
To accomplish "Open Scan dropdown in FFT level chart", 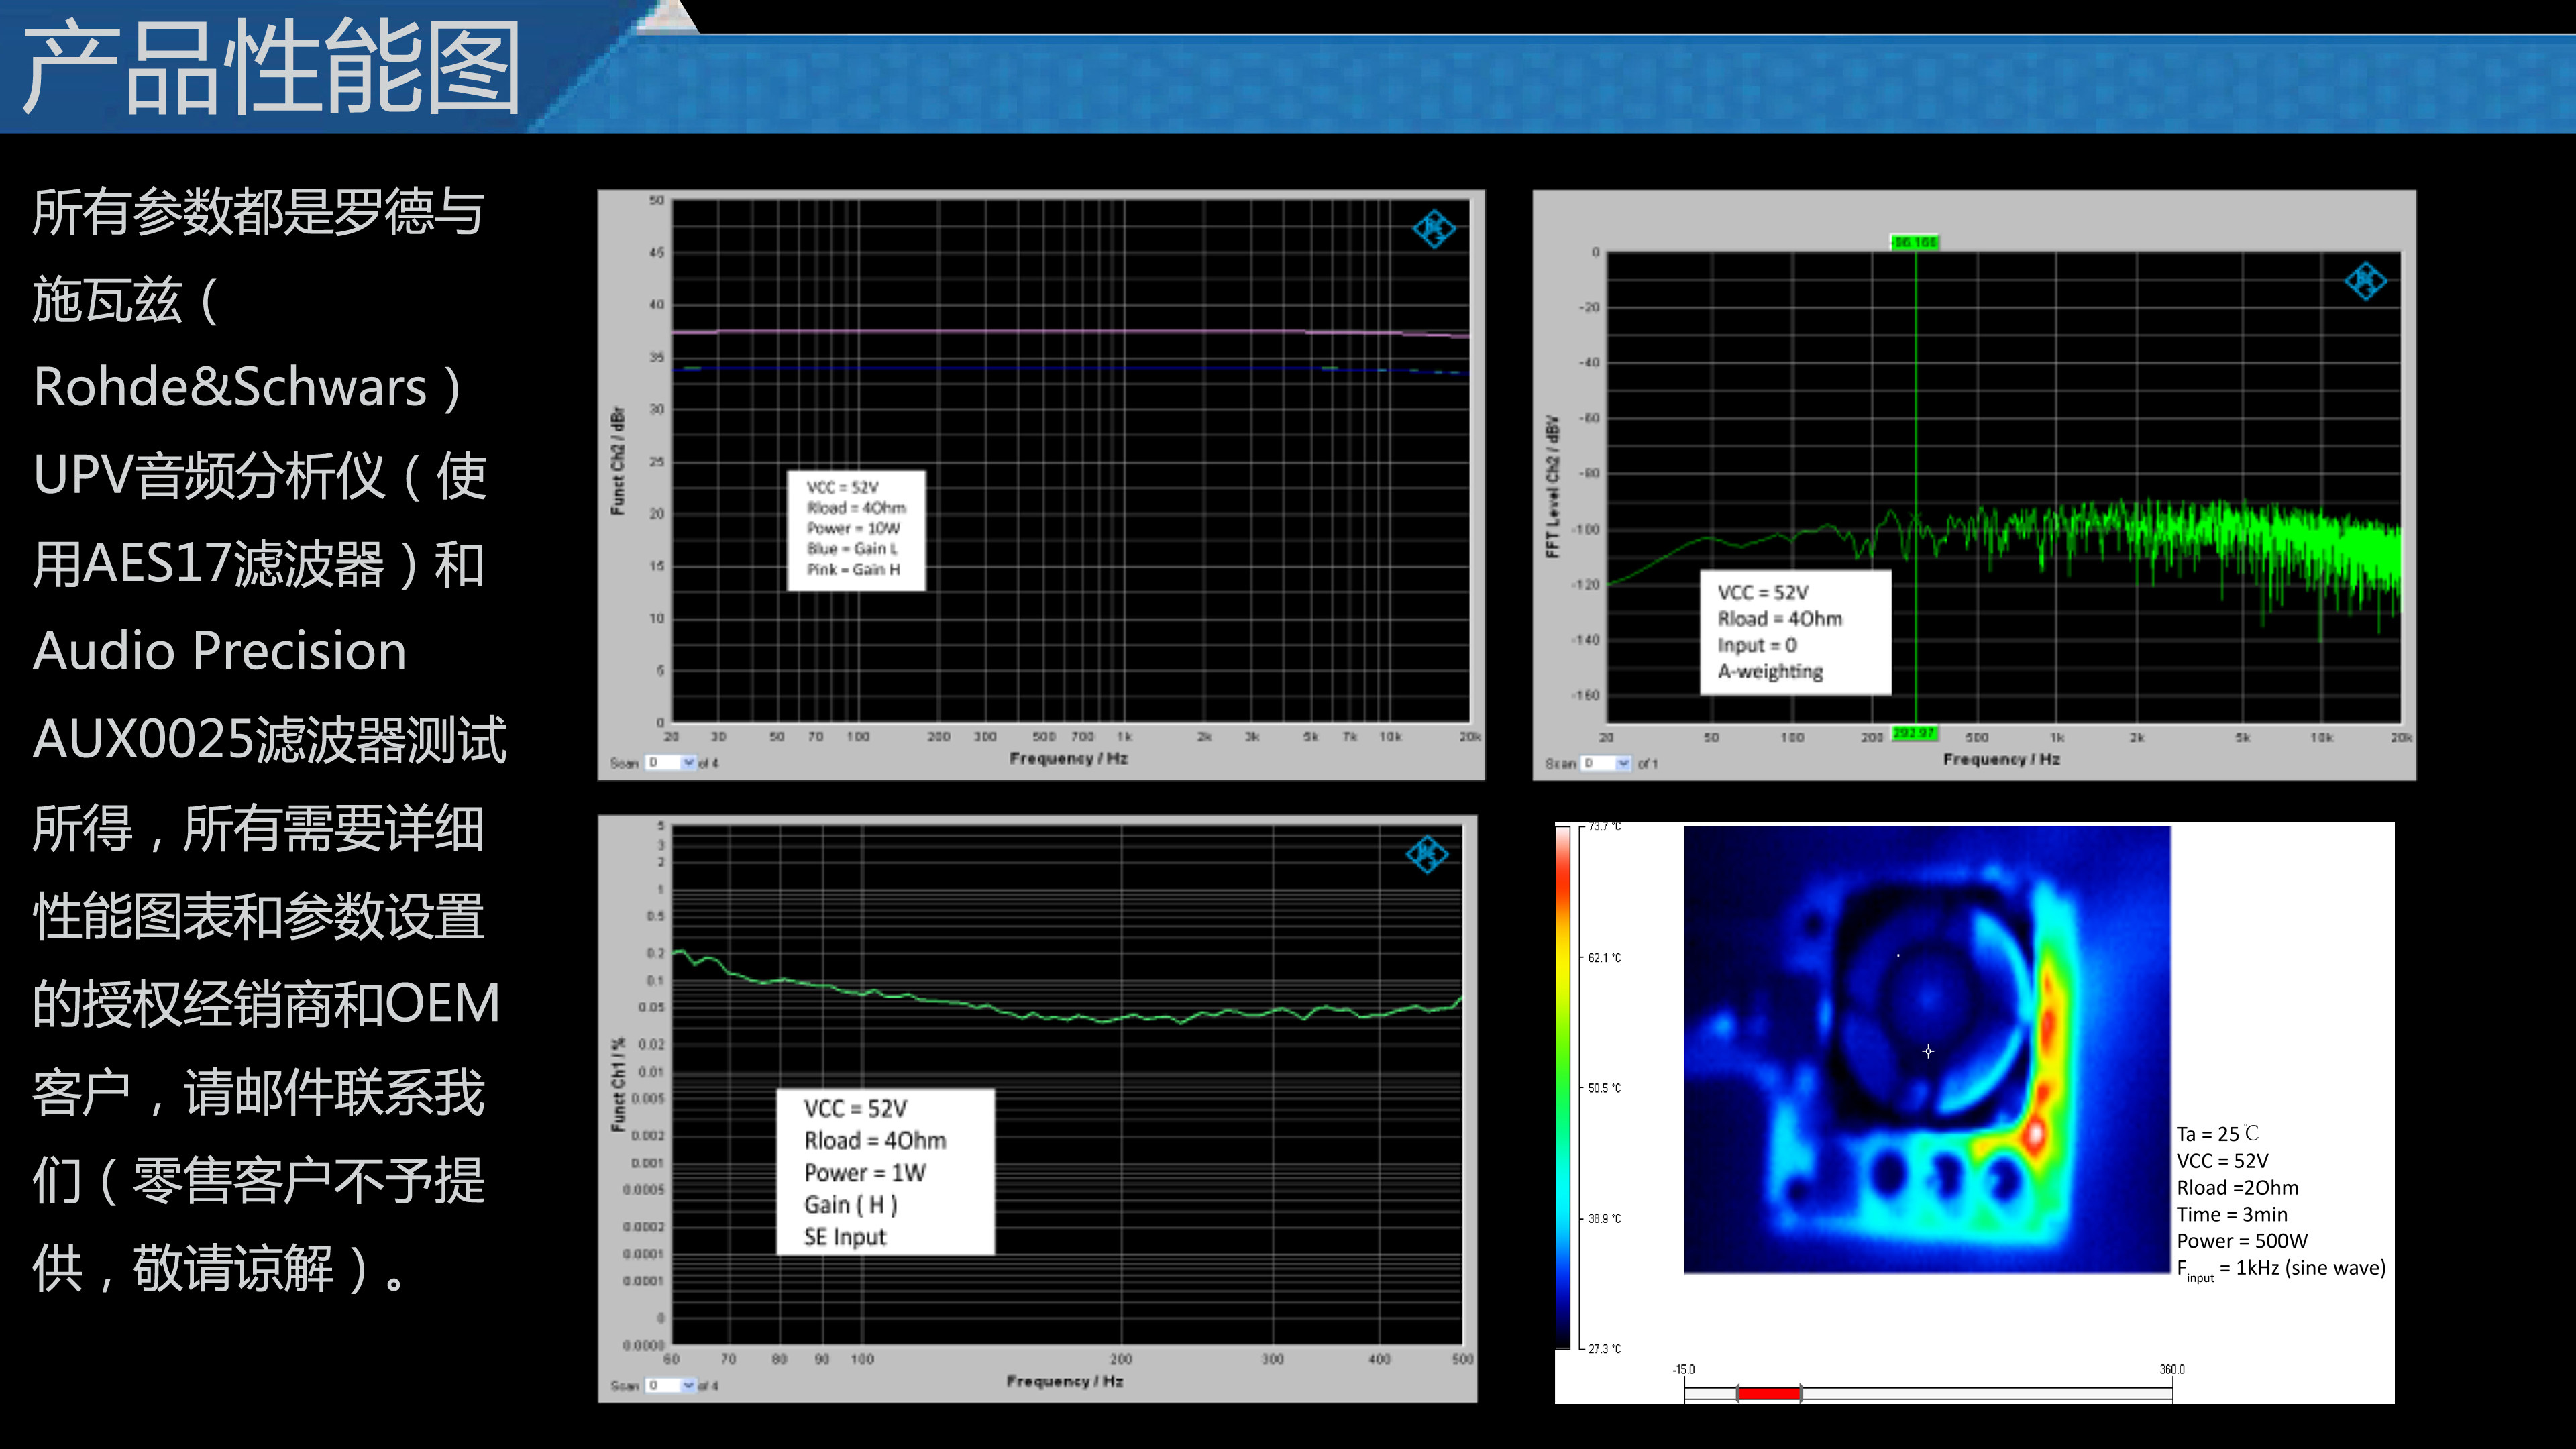I will [x=1623, y=763].
